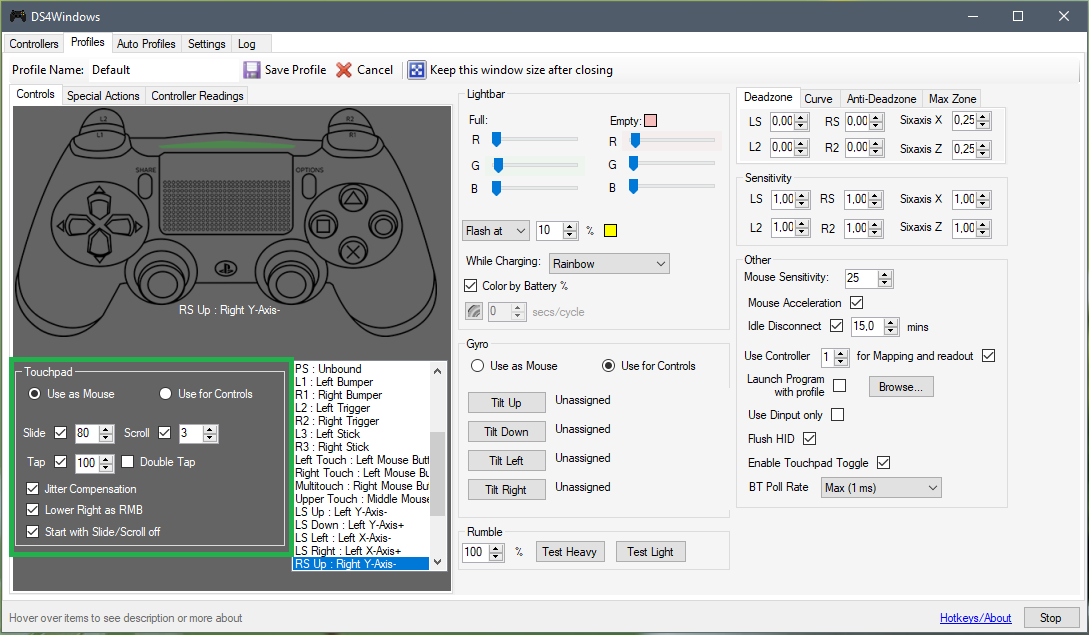Open the While Charging Rainbow dropdown

609,264
